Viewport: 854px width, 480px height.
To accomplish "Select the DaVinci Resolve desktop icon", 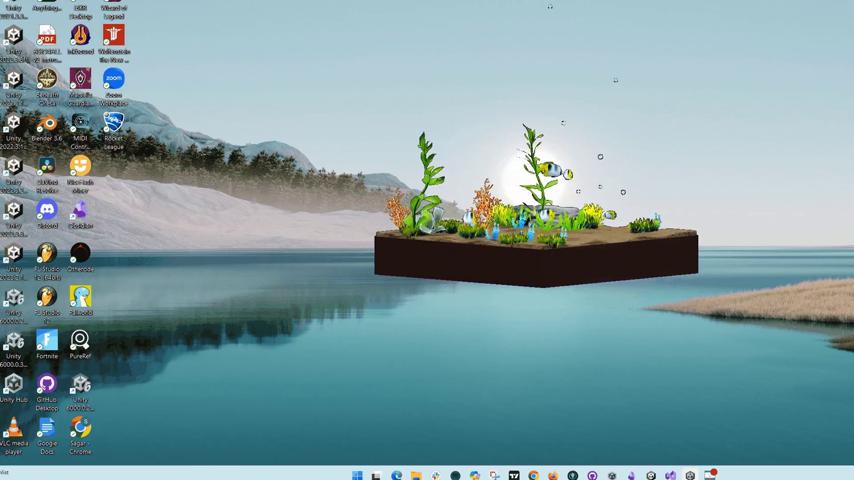I will tap(47, 167).
